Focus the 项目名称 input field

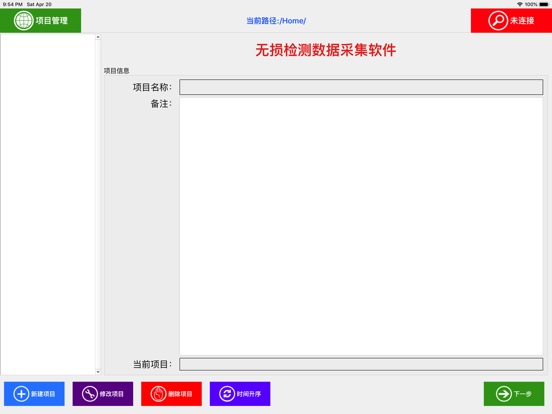pos(361,87)
